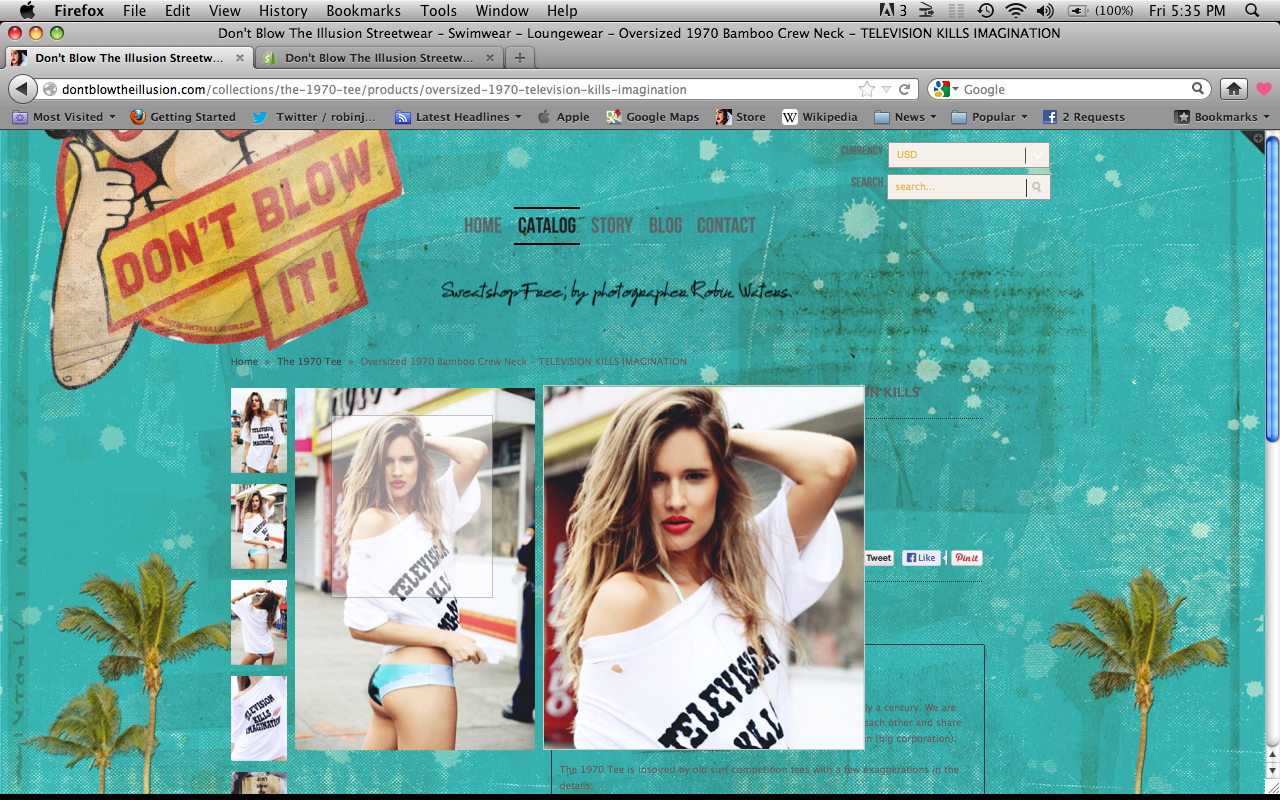Open the Bookmarks menu in the menu bar
This screenshot has width=1280, height=800.
pos(364,11)
